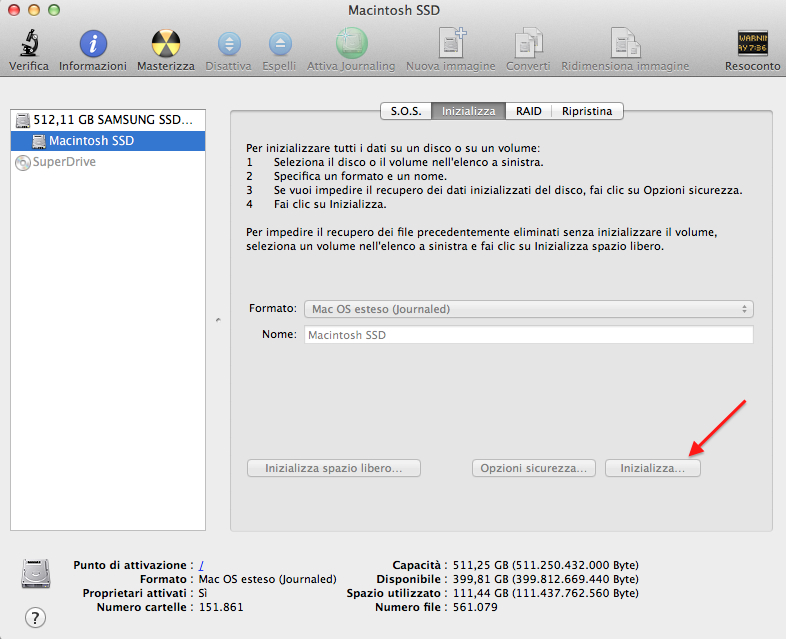The width and height of the screenshot is (786, 639).
Task: Click Spazio utilizzato value 111,44 GB
Action: (x=545, y=593)
